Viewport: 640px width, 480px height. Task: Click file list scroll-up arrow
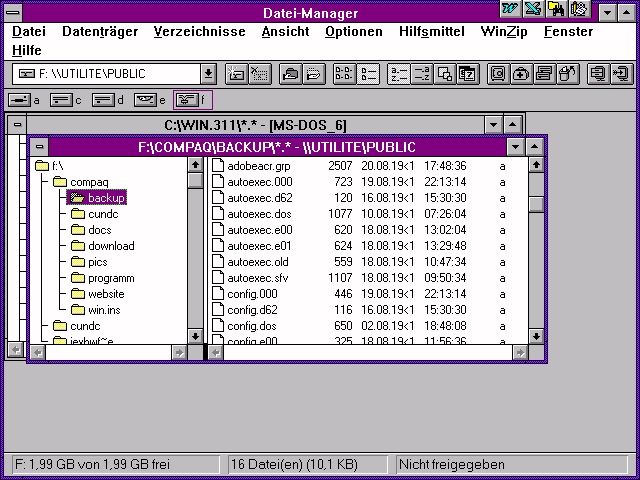(536, 165)
